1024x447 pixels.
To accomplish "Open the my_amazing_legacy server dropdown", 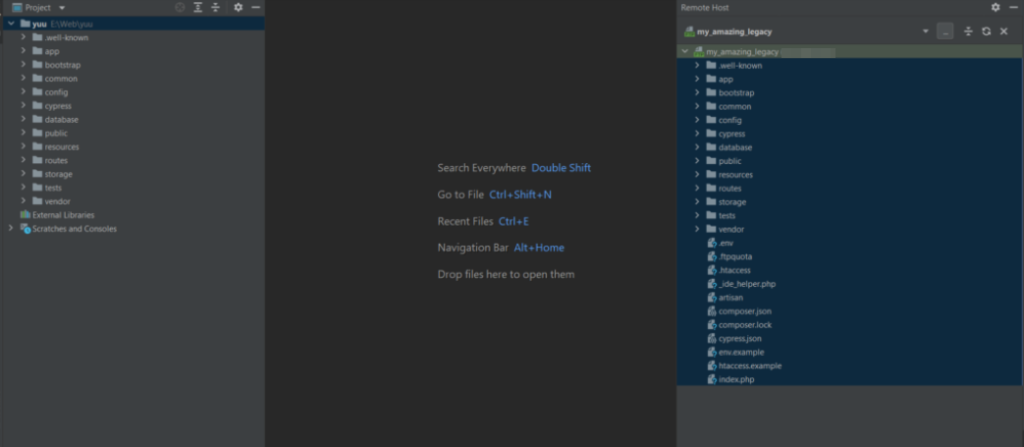I will click(925, 31).
